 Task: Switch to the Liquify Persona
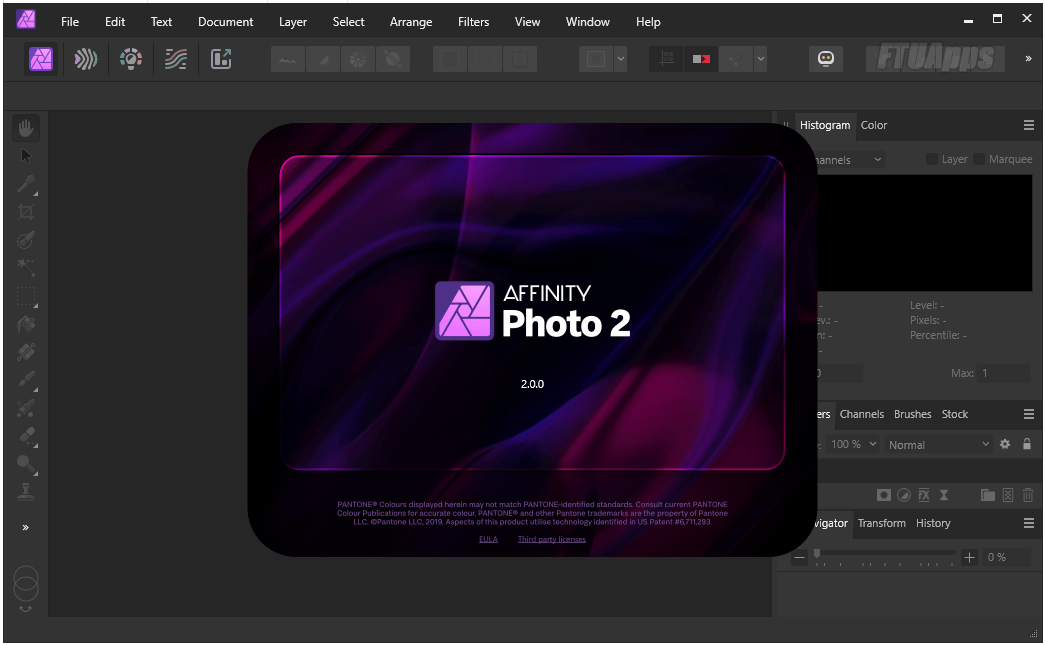point(86,59)
